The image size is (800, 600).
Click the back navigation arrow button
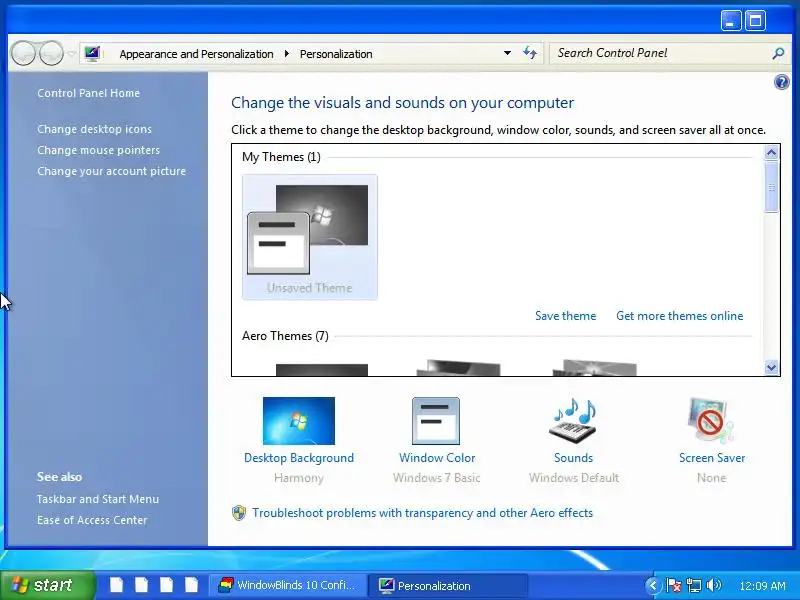pyautogui.click(x=23, y=53)
